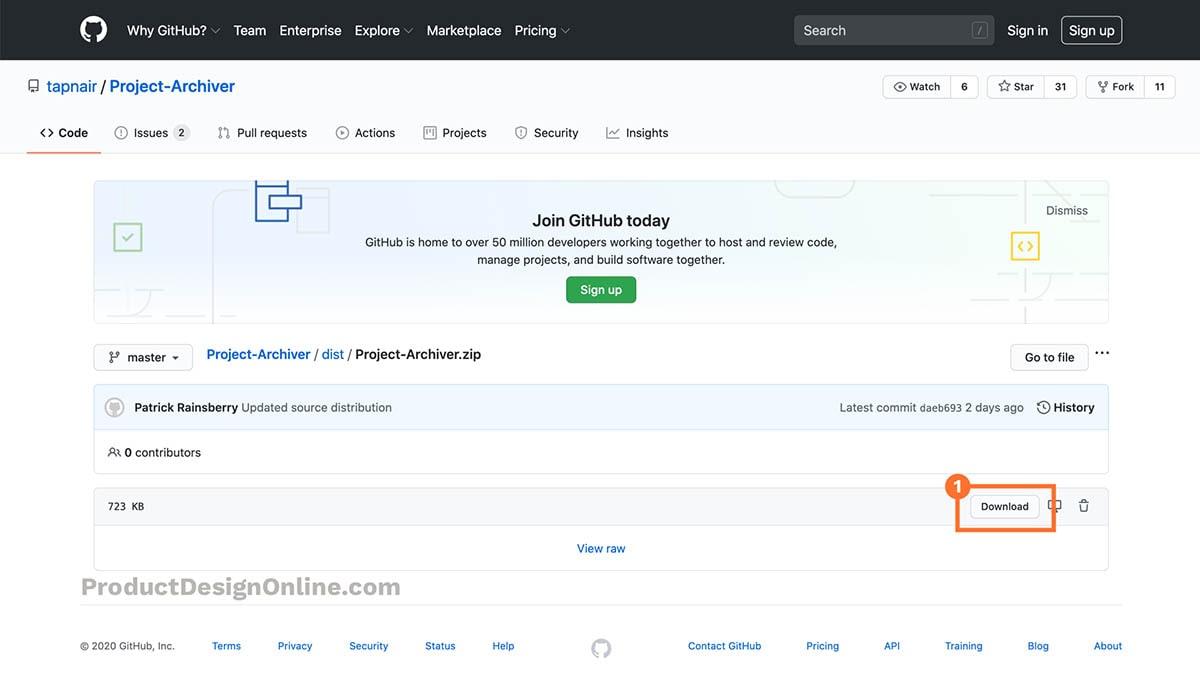Open the Status footer link
This screenshot has width=1200, height=675.
point(440,646)
